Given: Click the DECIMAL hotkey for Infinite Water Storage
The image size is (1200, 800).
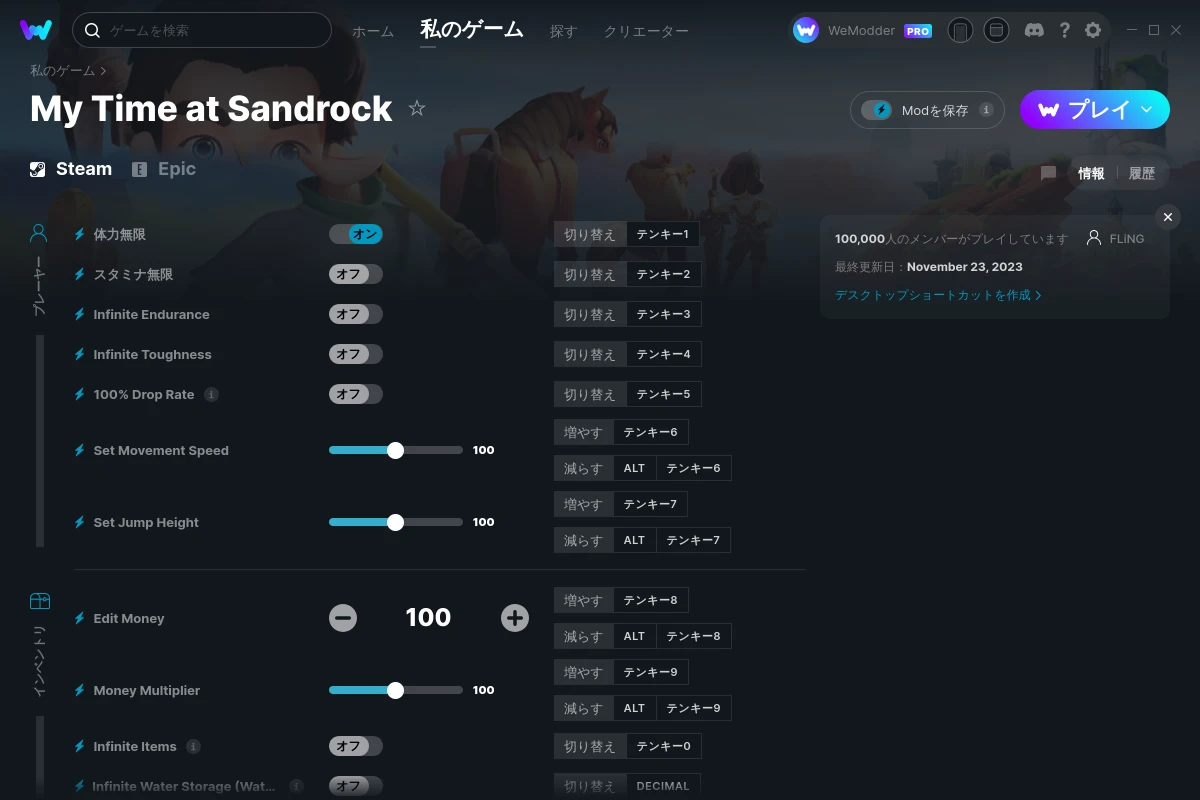Looking at the screenshot, I should point(663,786).
